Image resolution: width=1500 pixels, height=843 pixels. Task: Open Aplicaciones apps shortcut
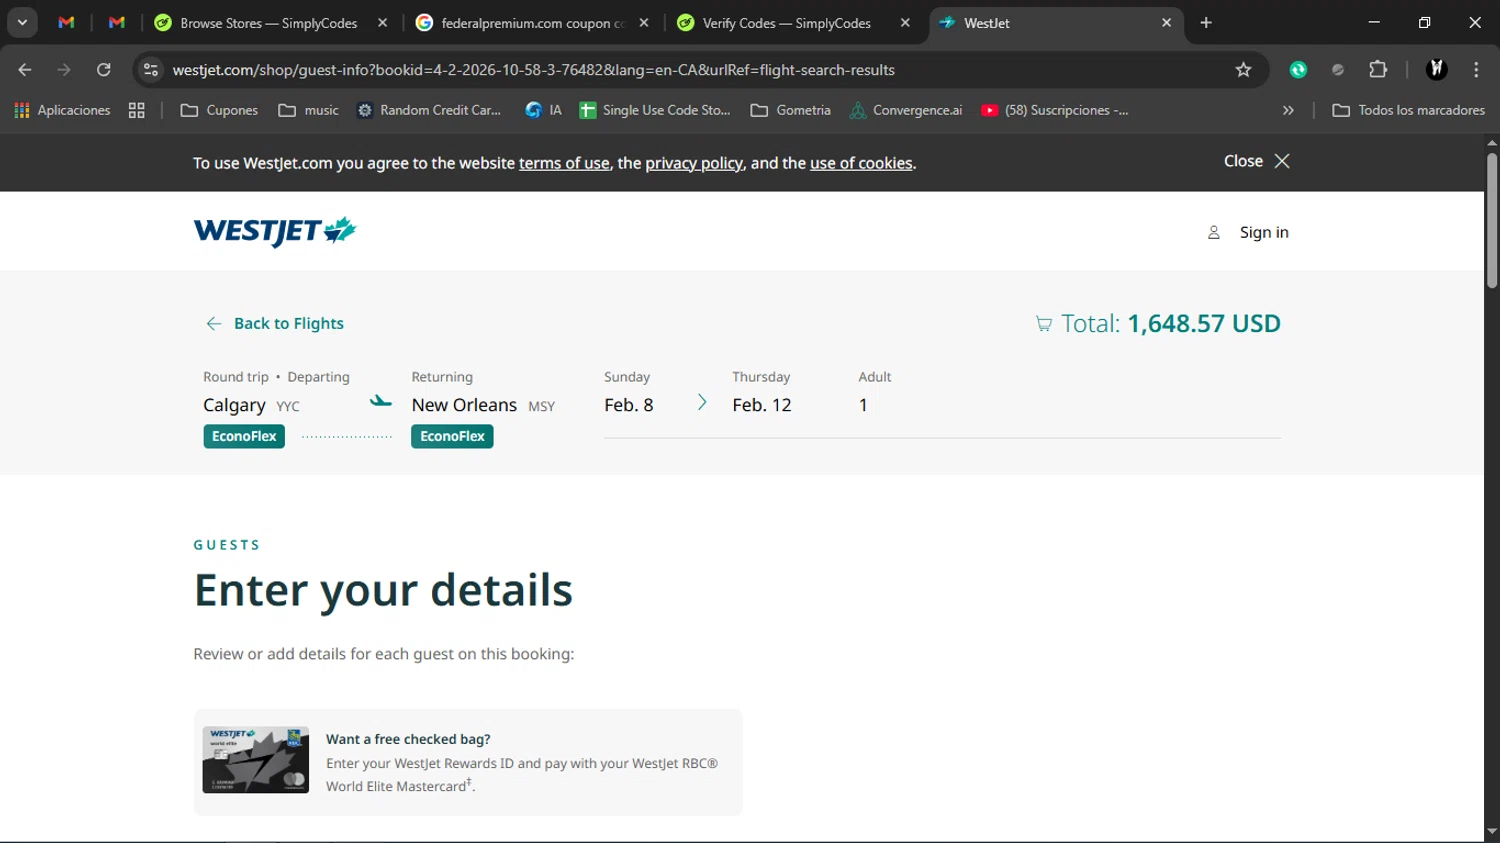pyautogui.click(x=62, y=110)
